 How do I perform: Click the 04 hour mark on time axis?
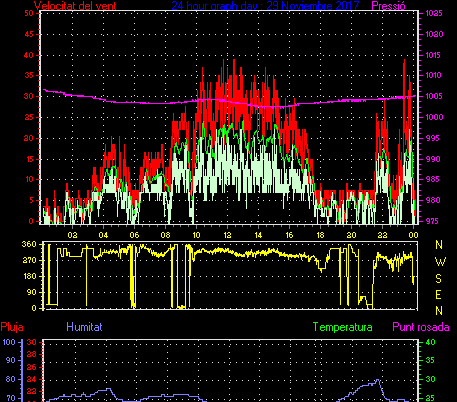103,235
